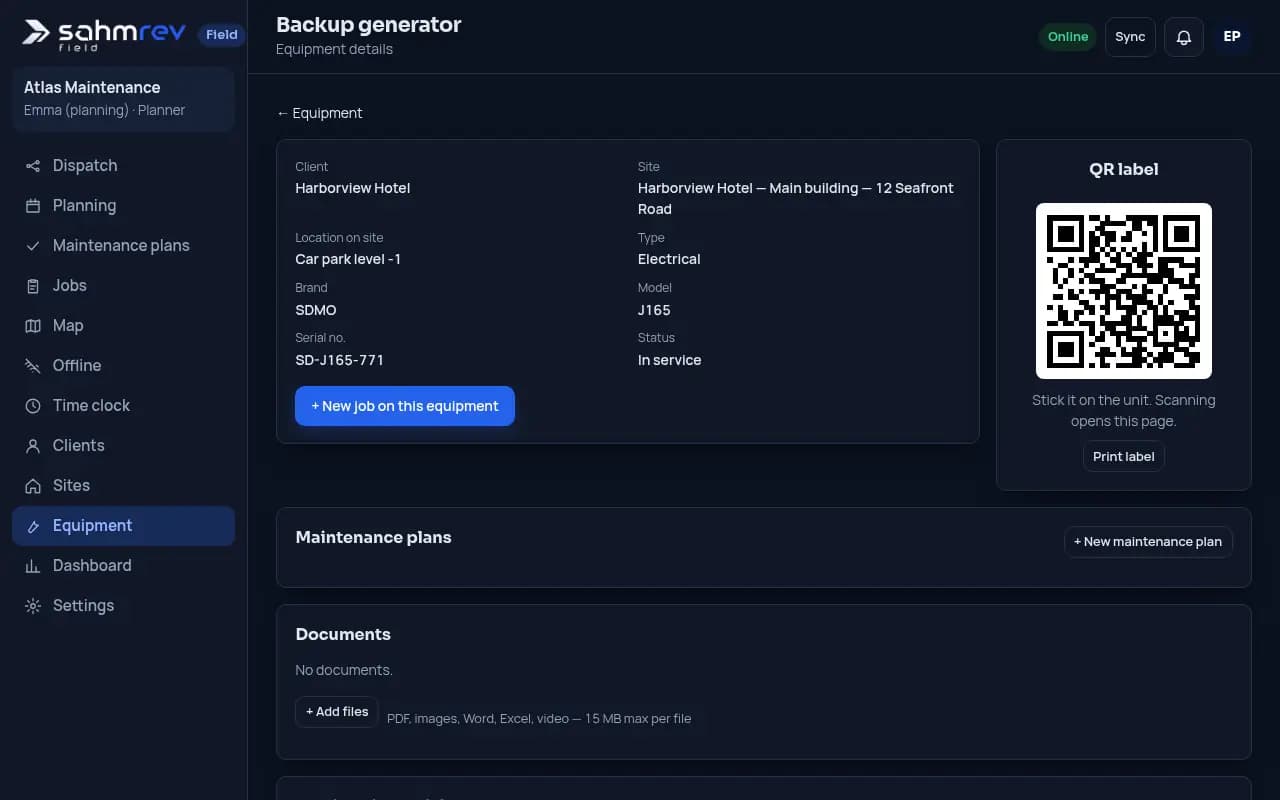Click the brand value SDMO

click(x=316, y=310)
